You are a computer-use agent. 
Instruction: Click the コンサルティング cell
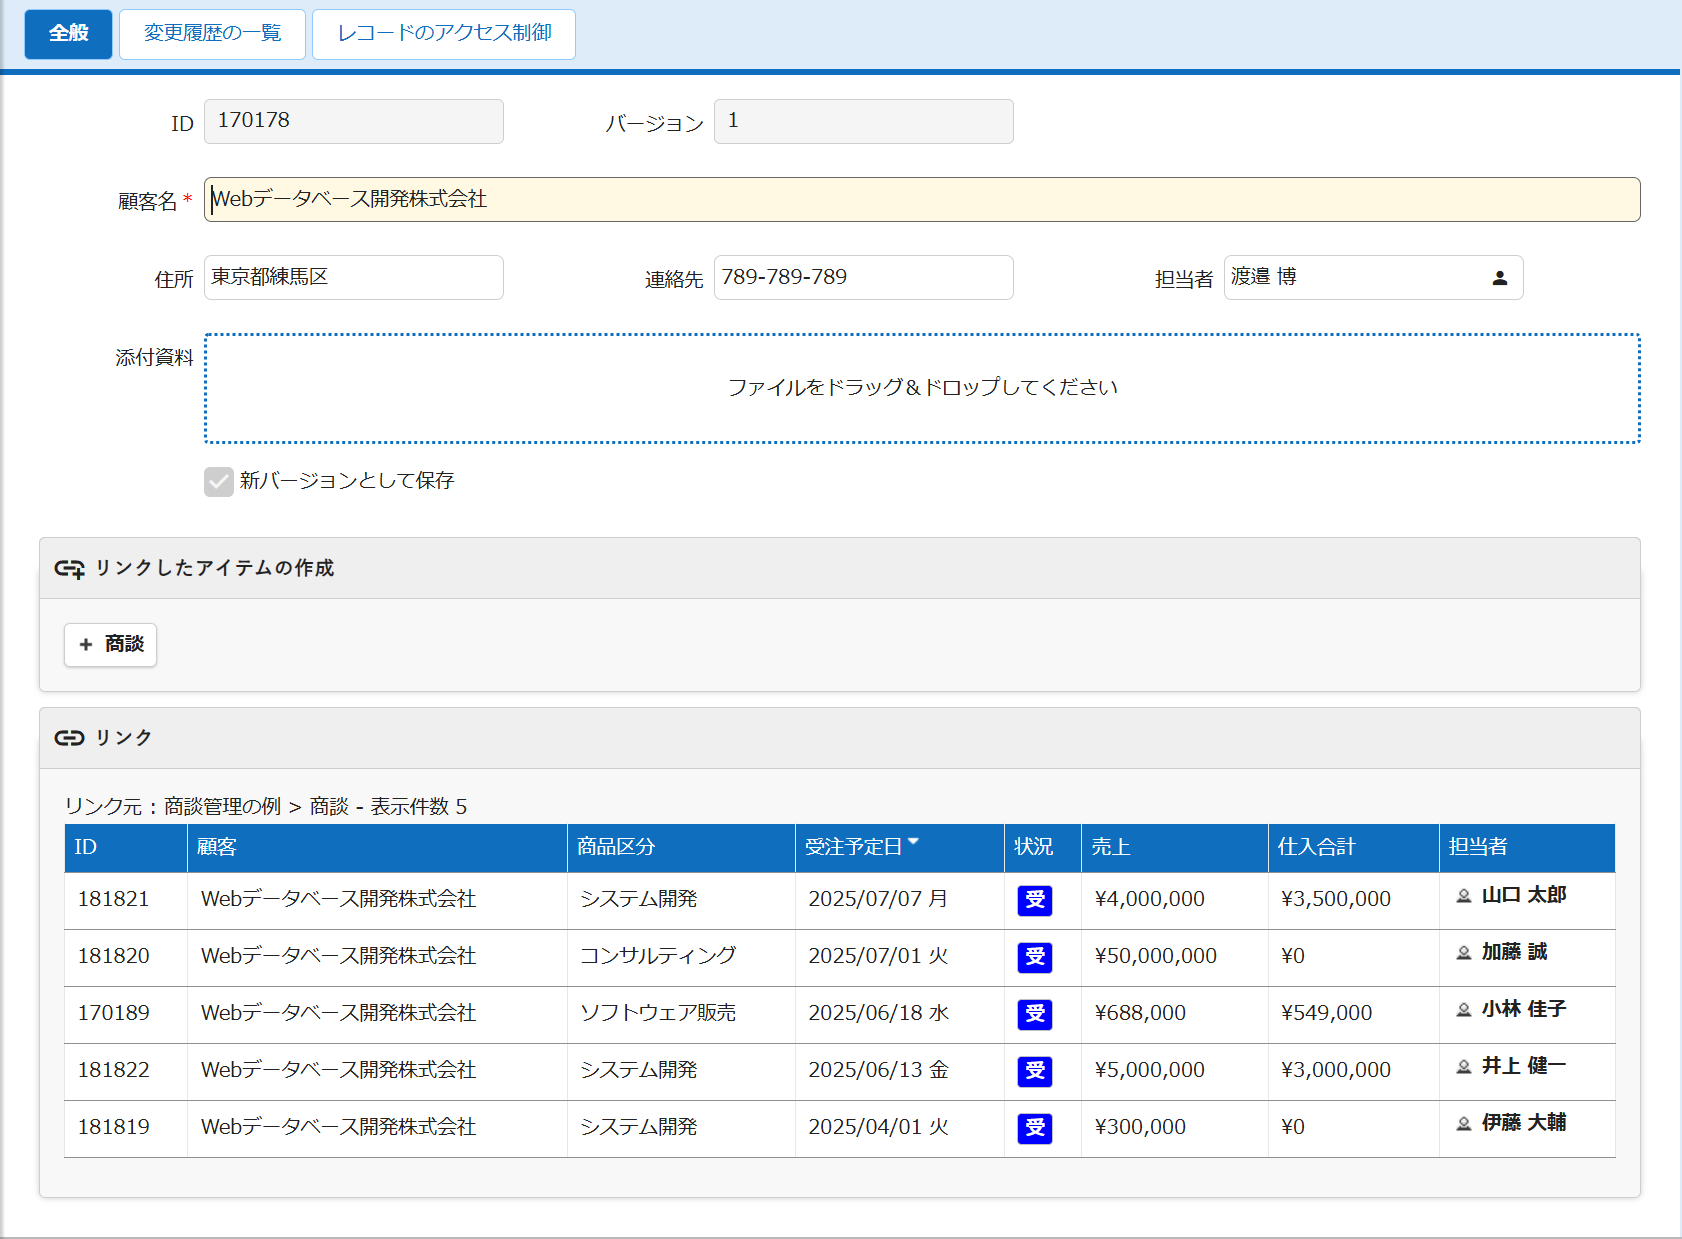click(681, 958)
